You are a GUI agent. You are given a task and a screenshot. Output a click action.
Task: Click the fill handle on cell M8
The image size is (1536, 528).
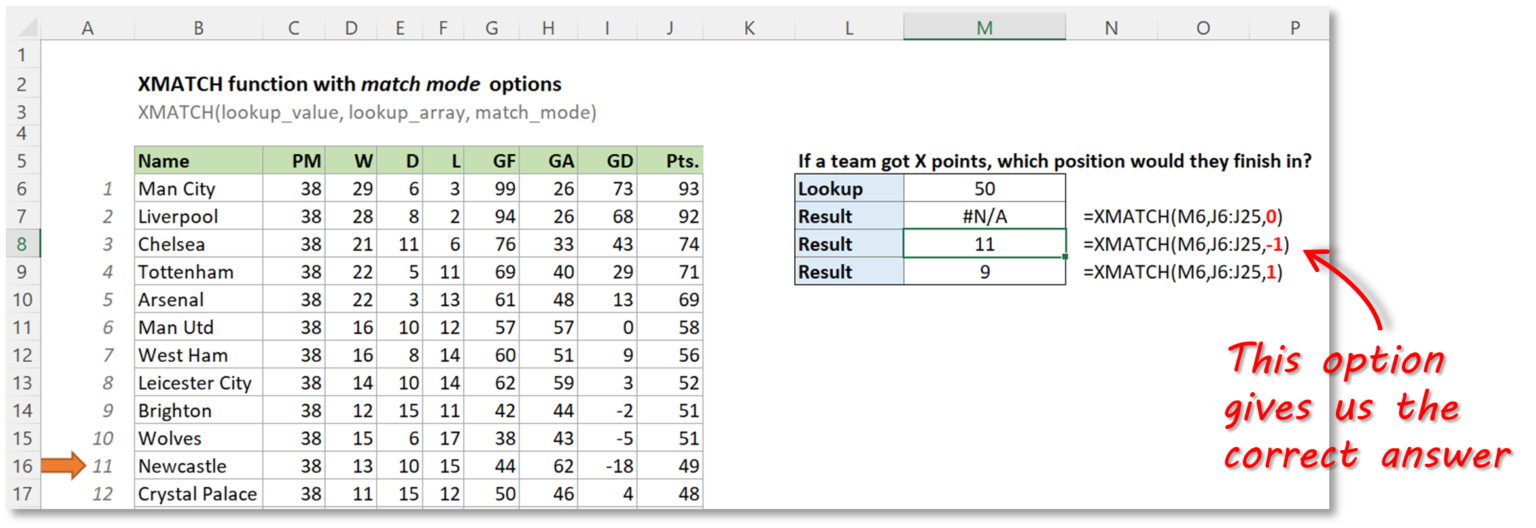pyautogui.click(x=1066, y=258)
